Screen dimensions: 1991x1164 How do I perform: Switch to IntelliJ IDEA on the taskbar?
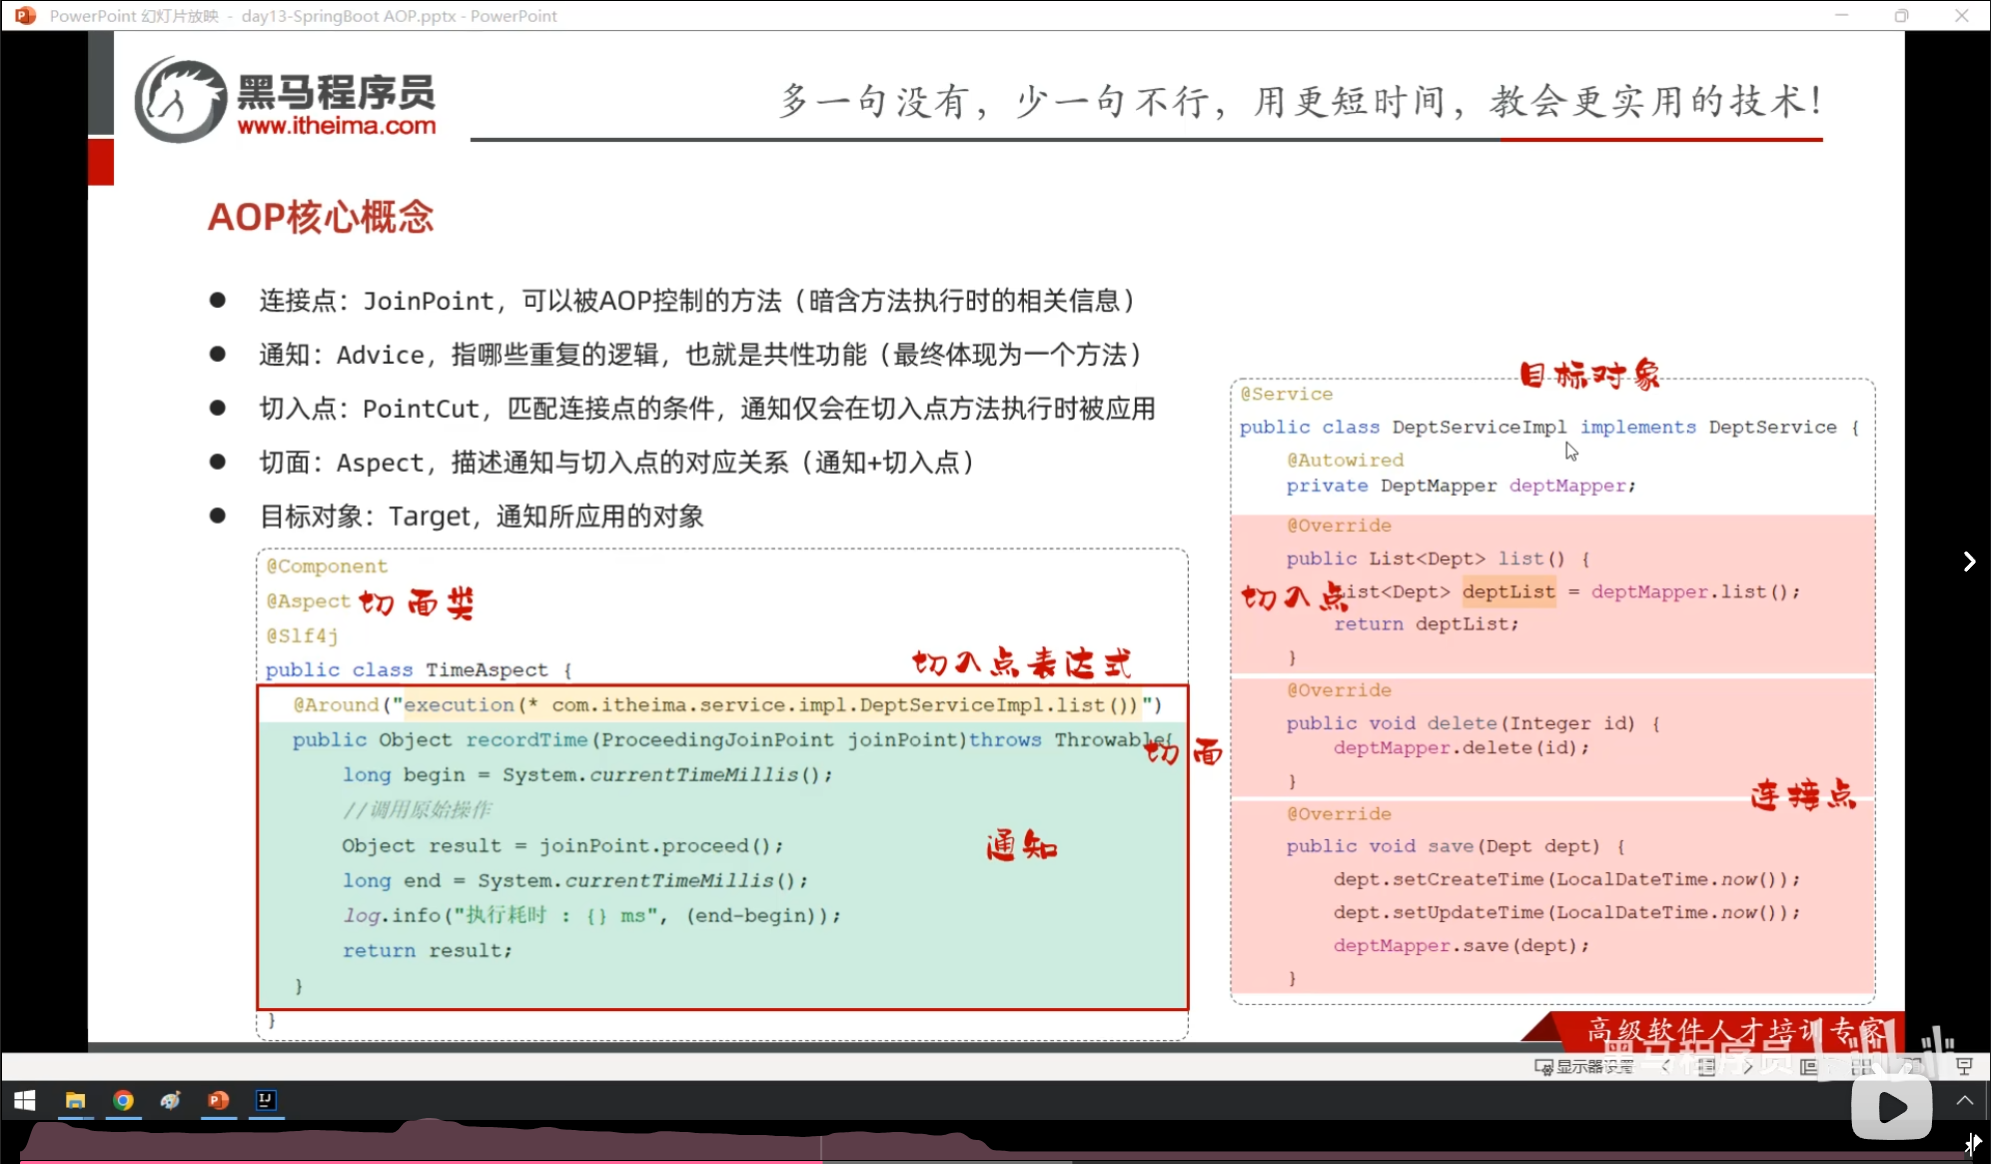(x=266, y=1101)
